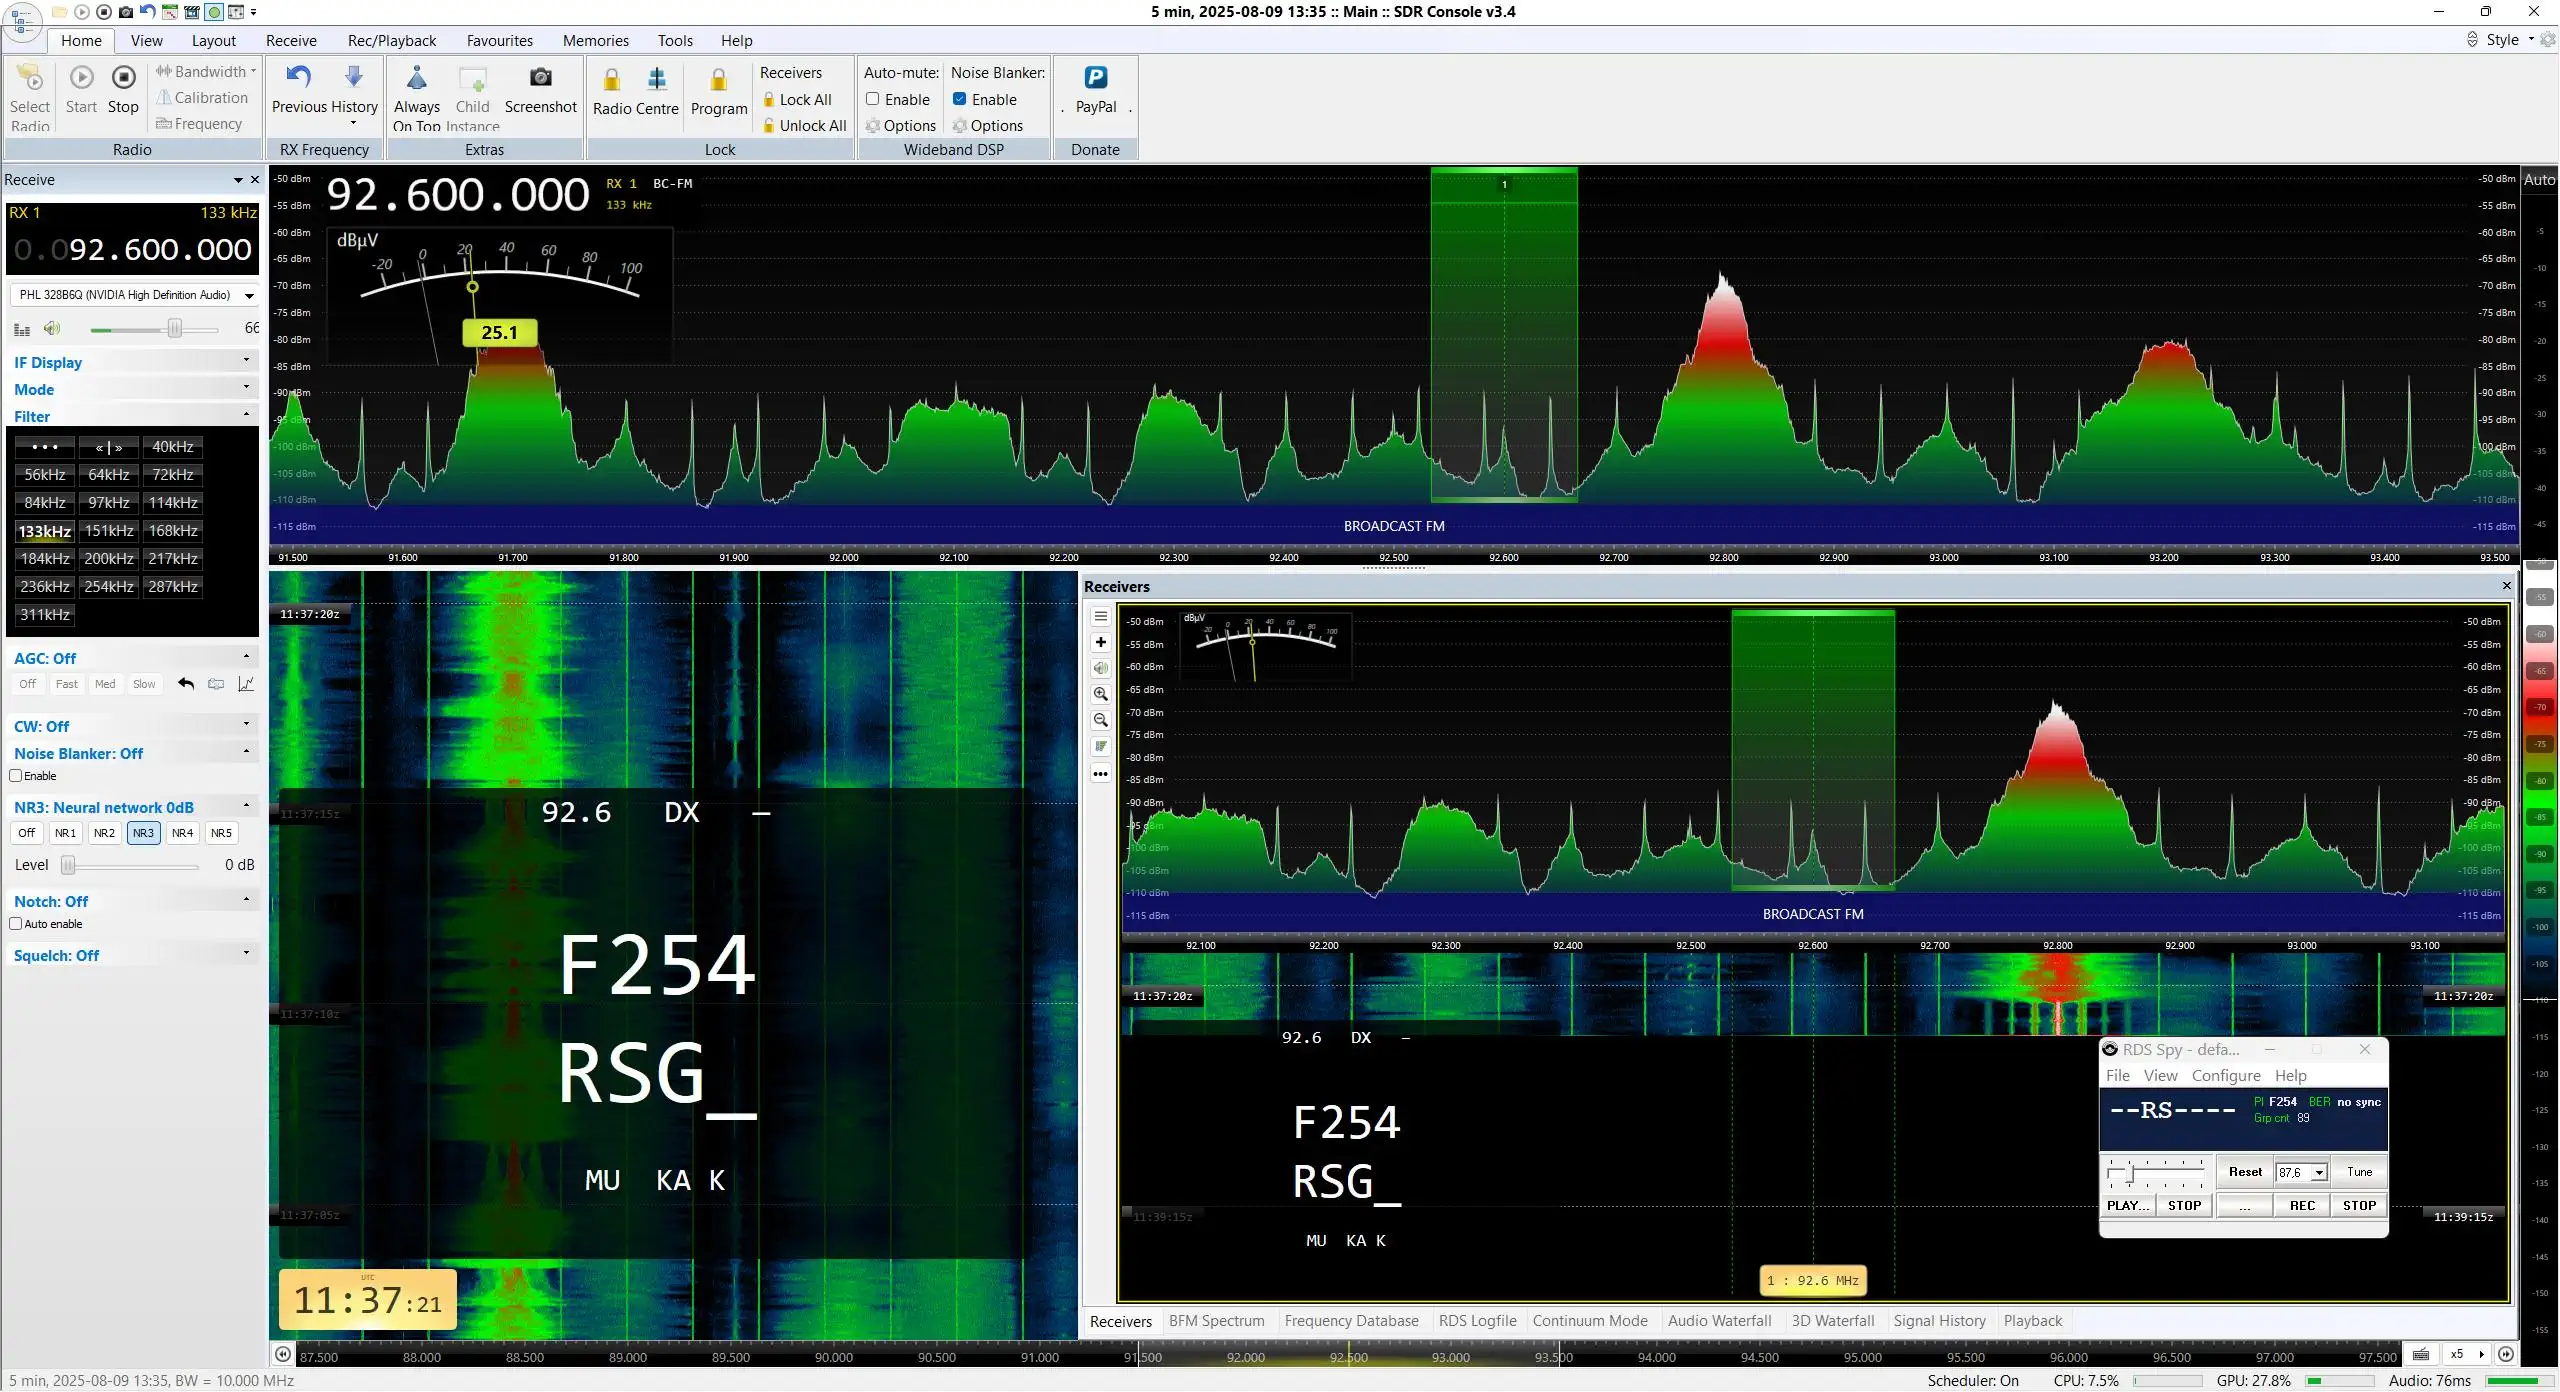Click the plus icon in Receivers panel
Screen dimensions: 2560x1392
[1100, 642]
